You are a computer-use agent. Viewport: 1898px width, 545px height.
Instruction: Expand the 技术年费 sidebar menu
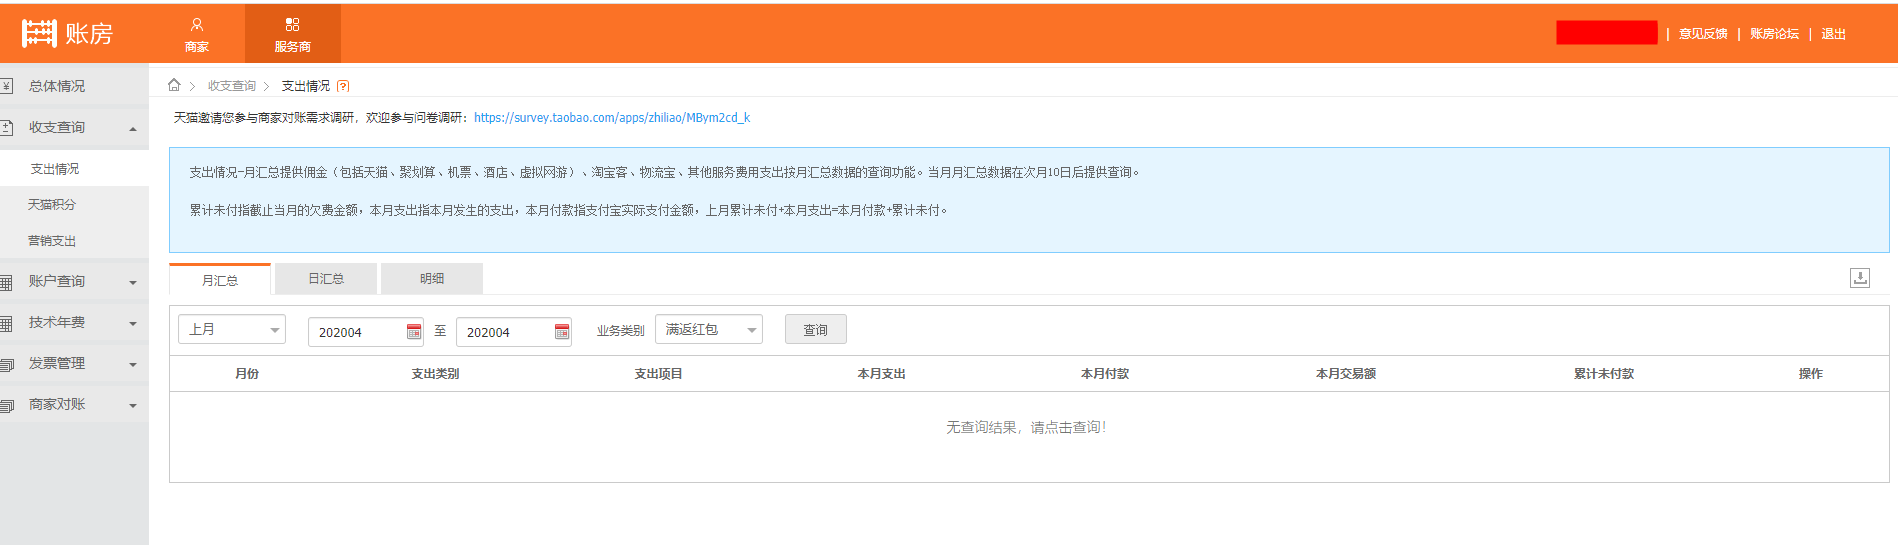coord(74,323)
